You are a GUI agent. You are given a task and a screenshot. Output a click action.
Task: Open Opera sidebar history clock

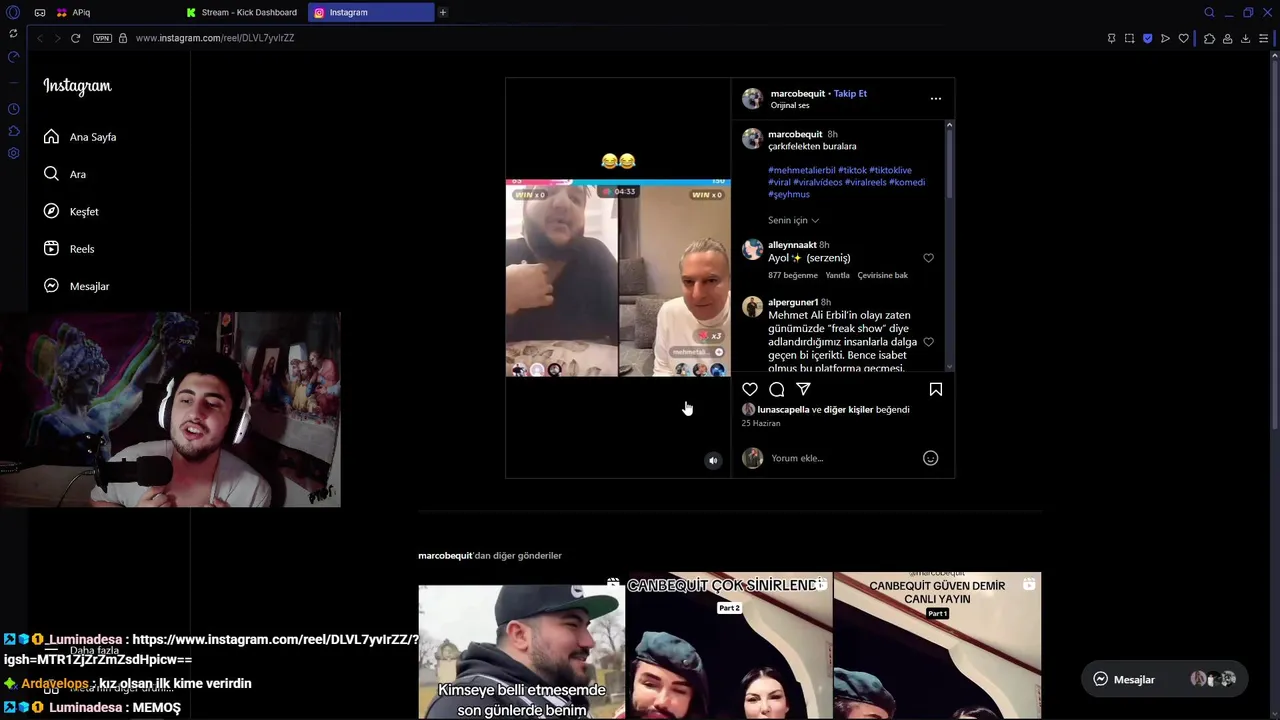14,109
